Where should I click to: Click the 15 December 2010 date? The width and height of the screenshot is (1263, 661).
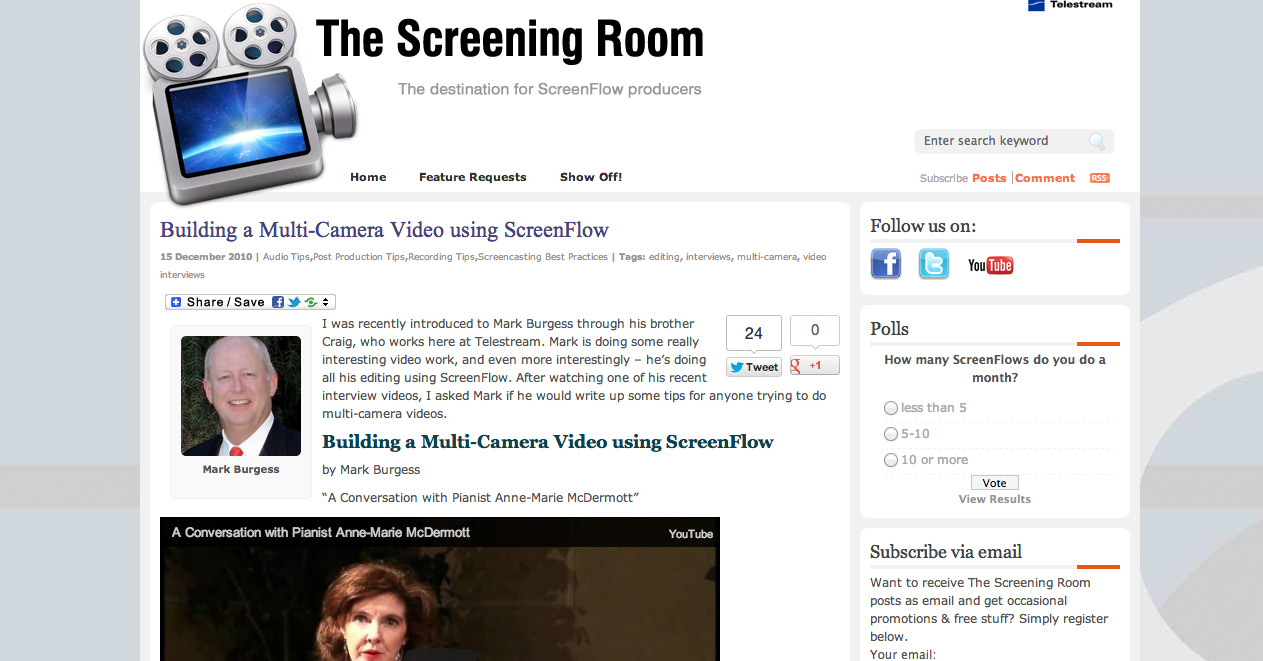coord(206,257)
